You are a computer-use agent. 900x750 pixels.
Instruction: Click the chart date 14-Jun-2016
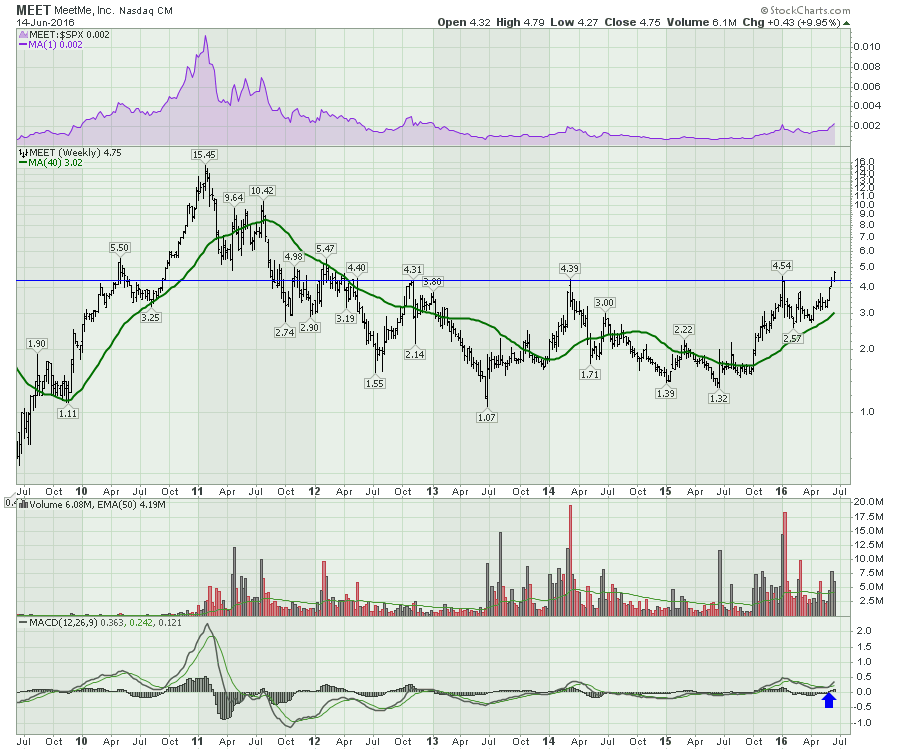45,22
